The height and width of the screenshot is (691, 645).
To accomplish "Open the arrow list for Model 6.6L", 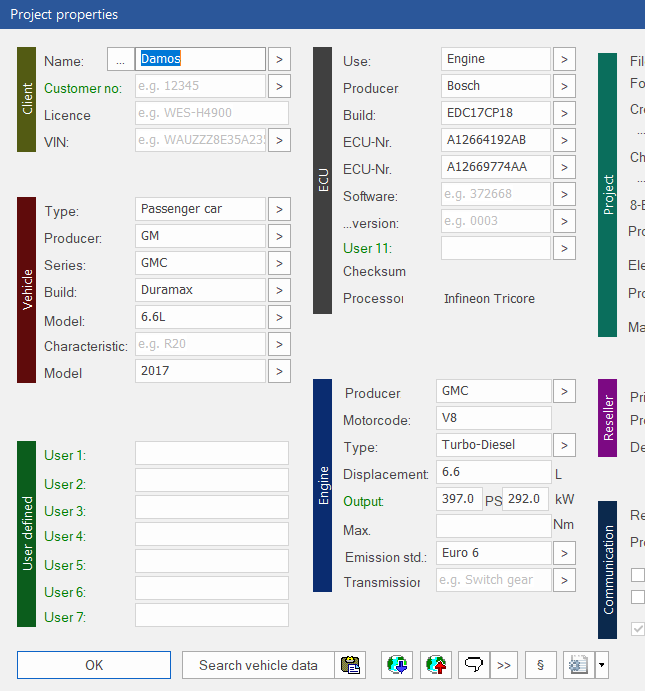I will click(x=279, y=317).
